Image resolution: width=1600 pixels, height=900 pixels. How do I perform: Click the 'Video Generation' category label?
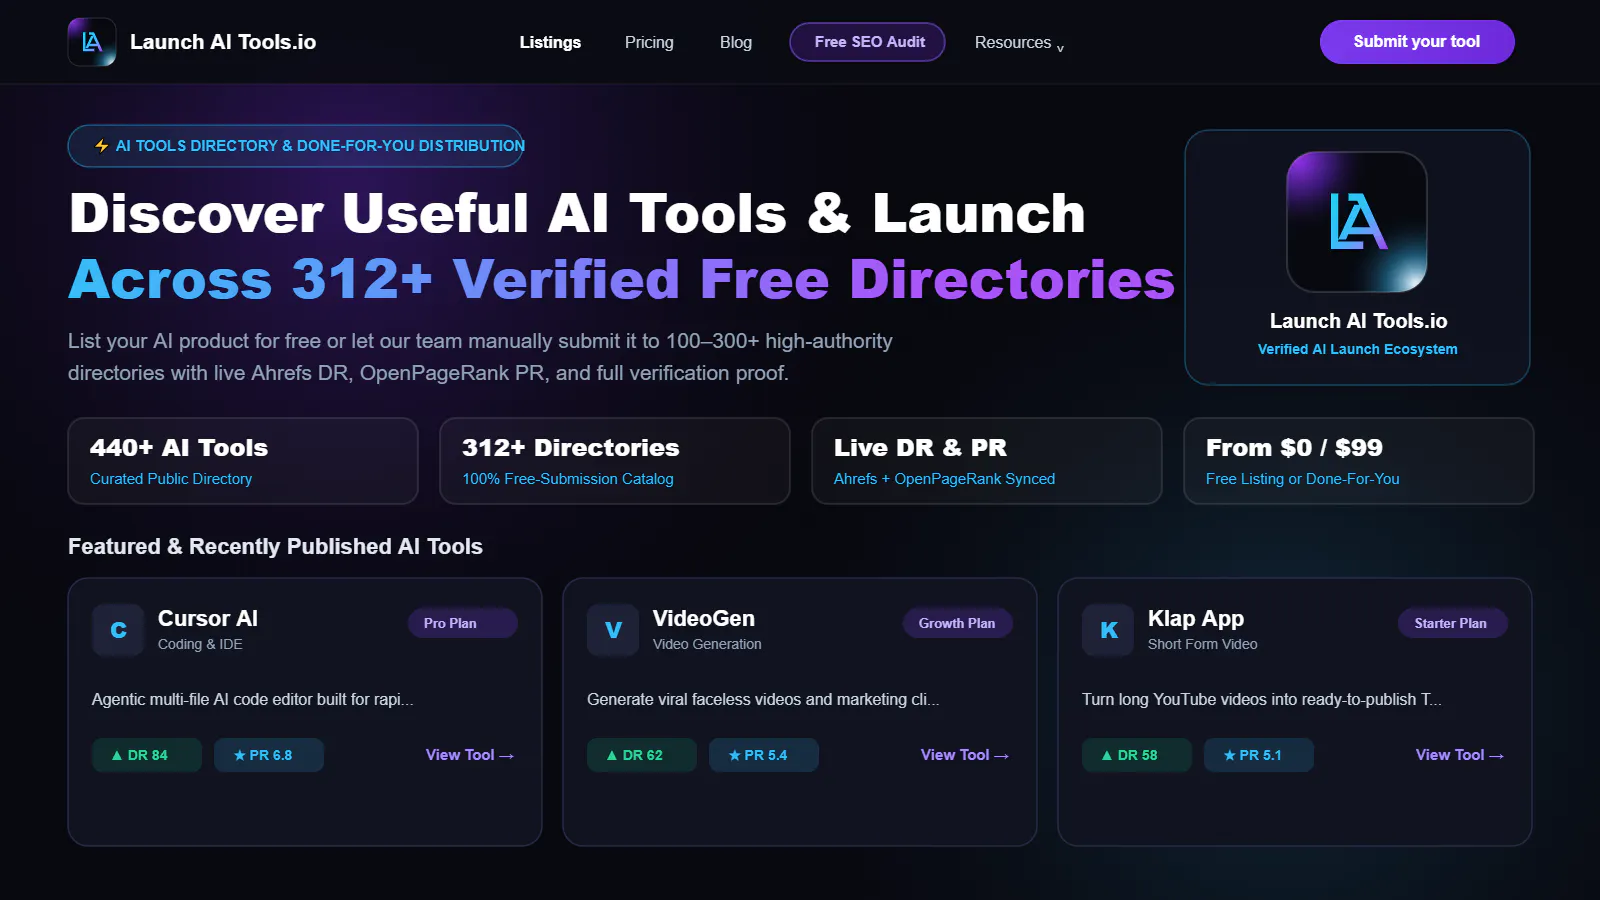pyautogui.click(x=707, y=644)
